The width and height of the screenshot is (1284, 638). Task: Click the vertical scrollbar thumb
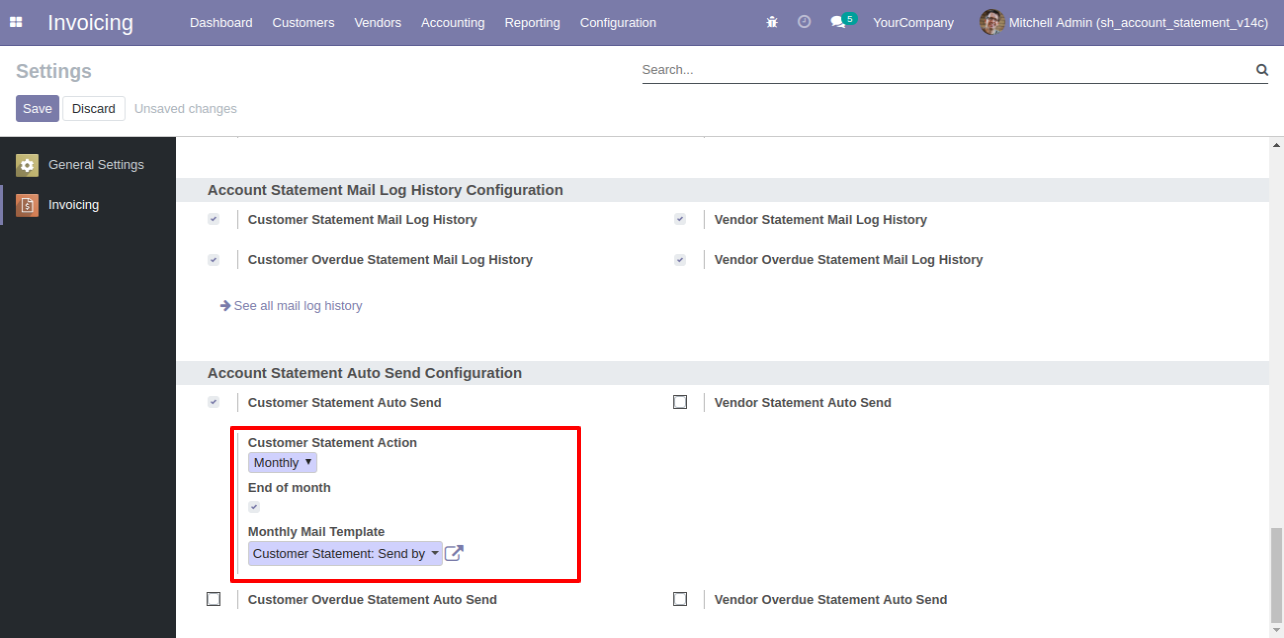(x=1276, y=574)
